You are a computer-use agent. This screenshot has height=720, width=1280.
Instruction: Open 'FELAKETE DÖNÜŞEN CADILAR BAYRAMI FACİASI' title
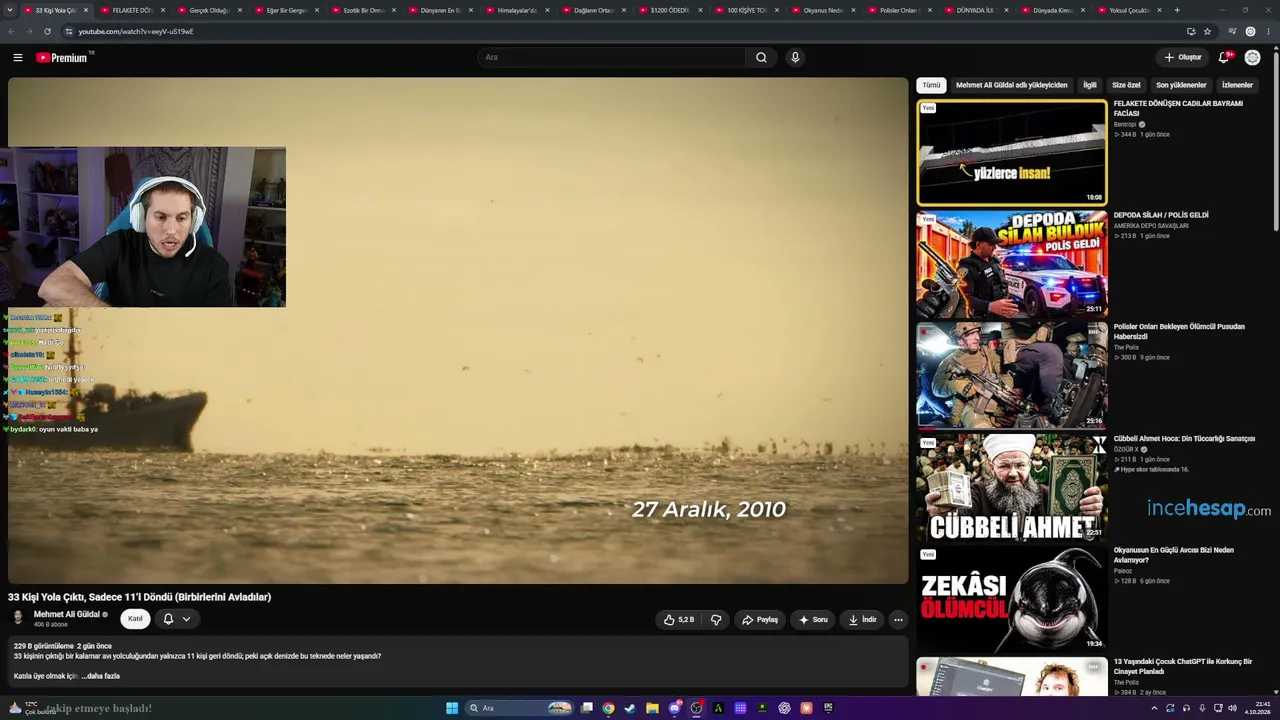[1178, 108]
